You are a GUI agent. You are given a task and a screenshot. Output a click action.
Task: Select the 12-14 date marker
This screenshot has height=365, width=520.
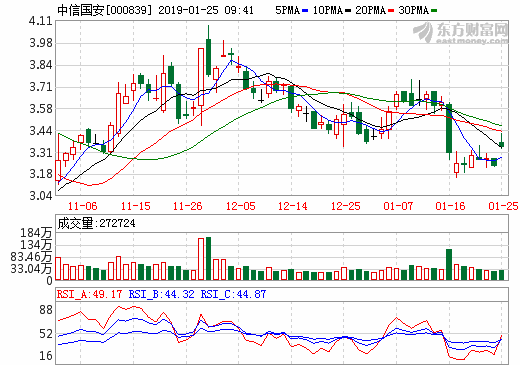point(292,206)
